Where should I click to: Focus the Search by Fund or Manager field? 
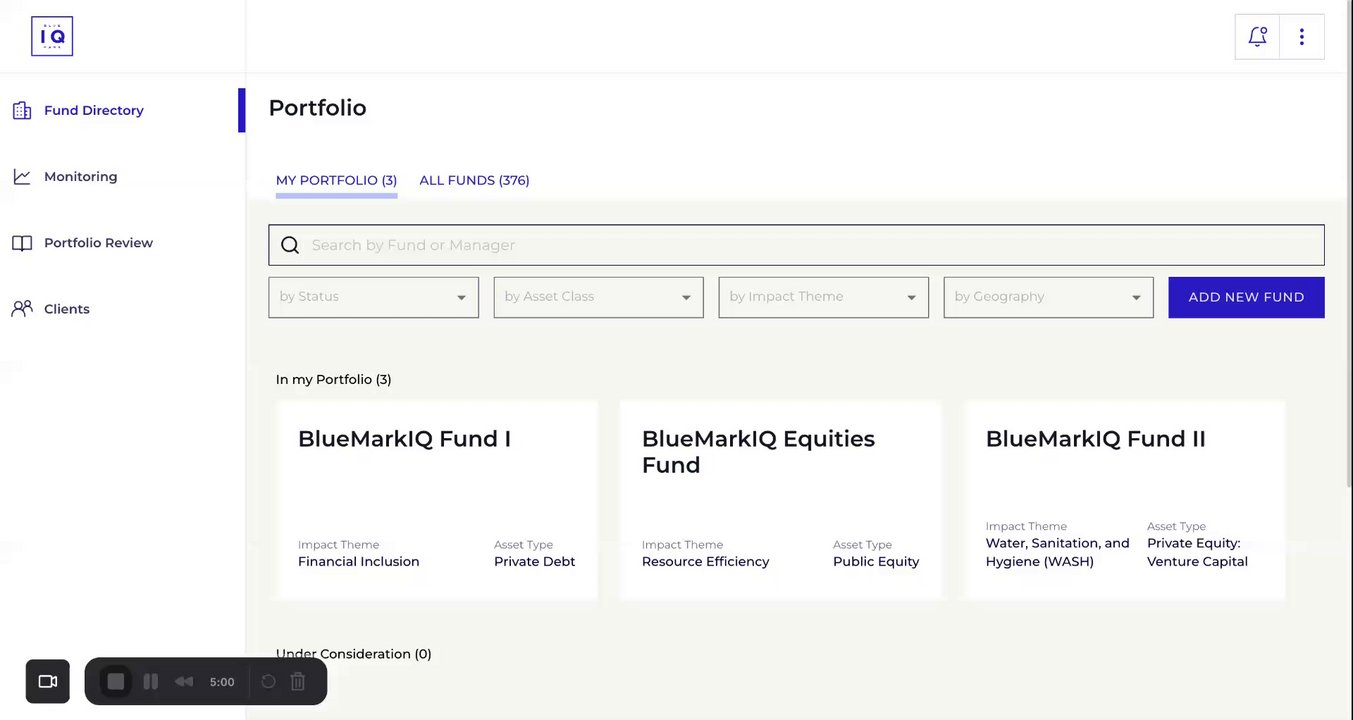point(797,245)
